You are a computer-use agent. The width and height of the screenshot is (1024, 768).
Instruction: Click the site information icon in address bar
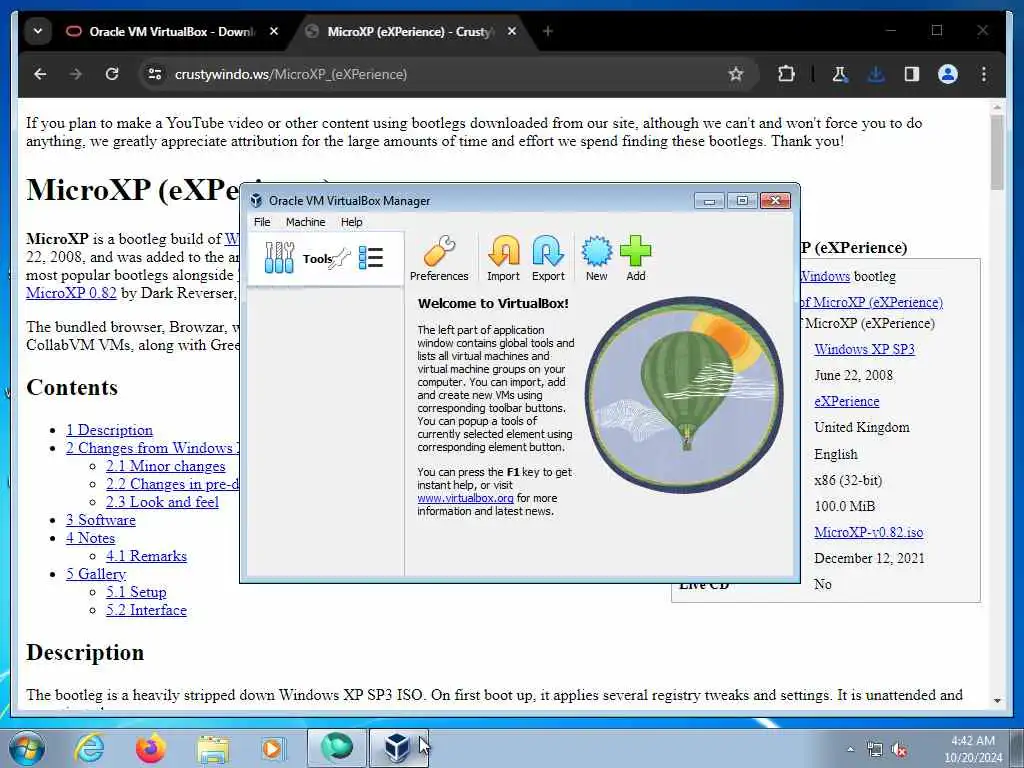[155, 74]
